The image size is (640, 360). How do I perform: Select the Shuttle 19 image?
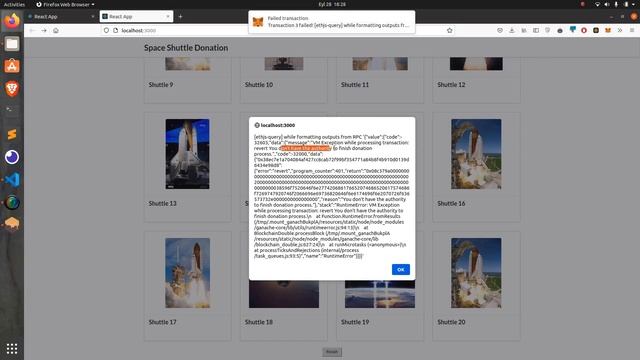coord(380,294)
